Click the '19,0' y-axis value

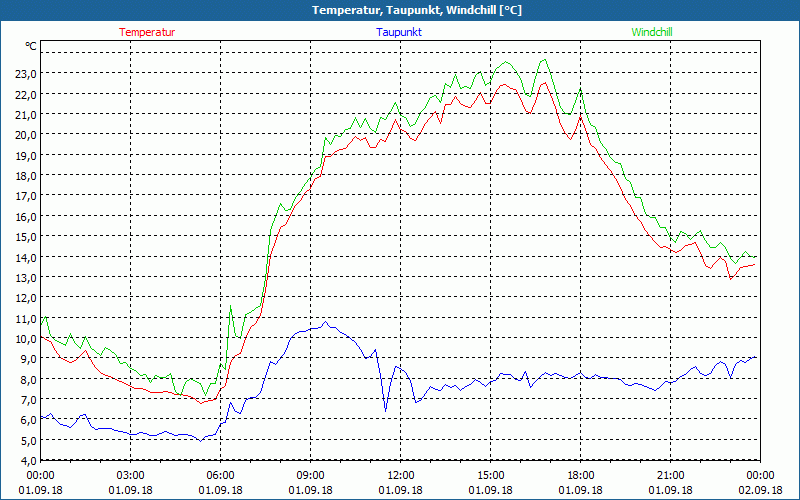click(27, 155)
